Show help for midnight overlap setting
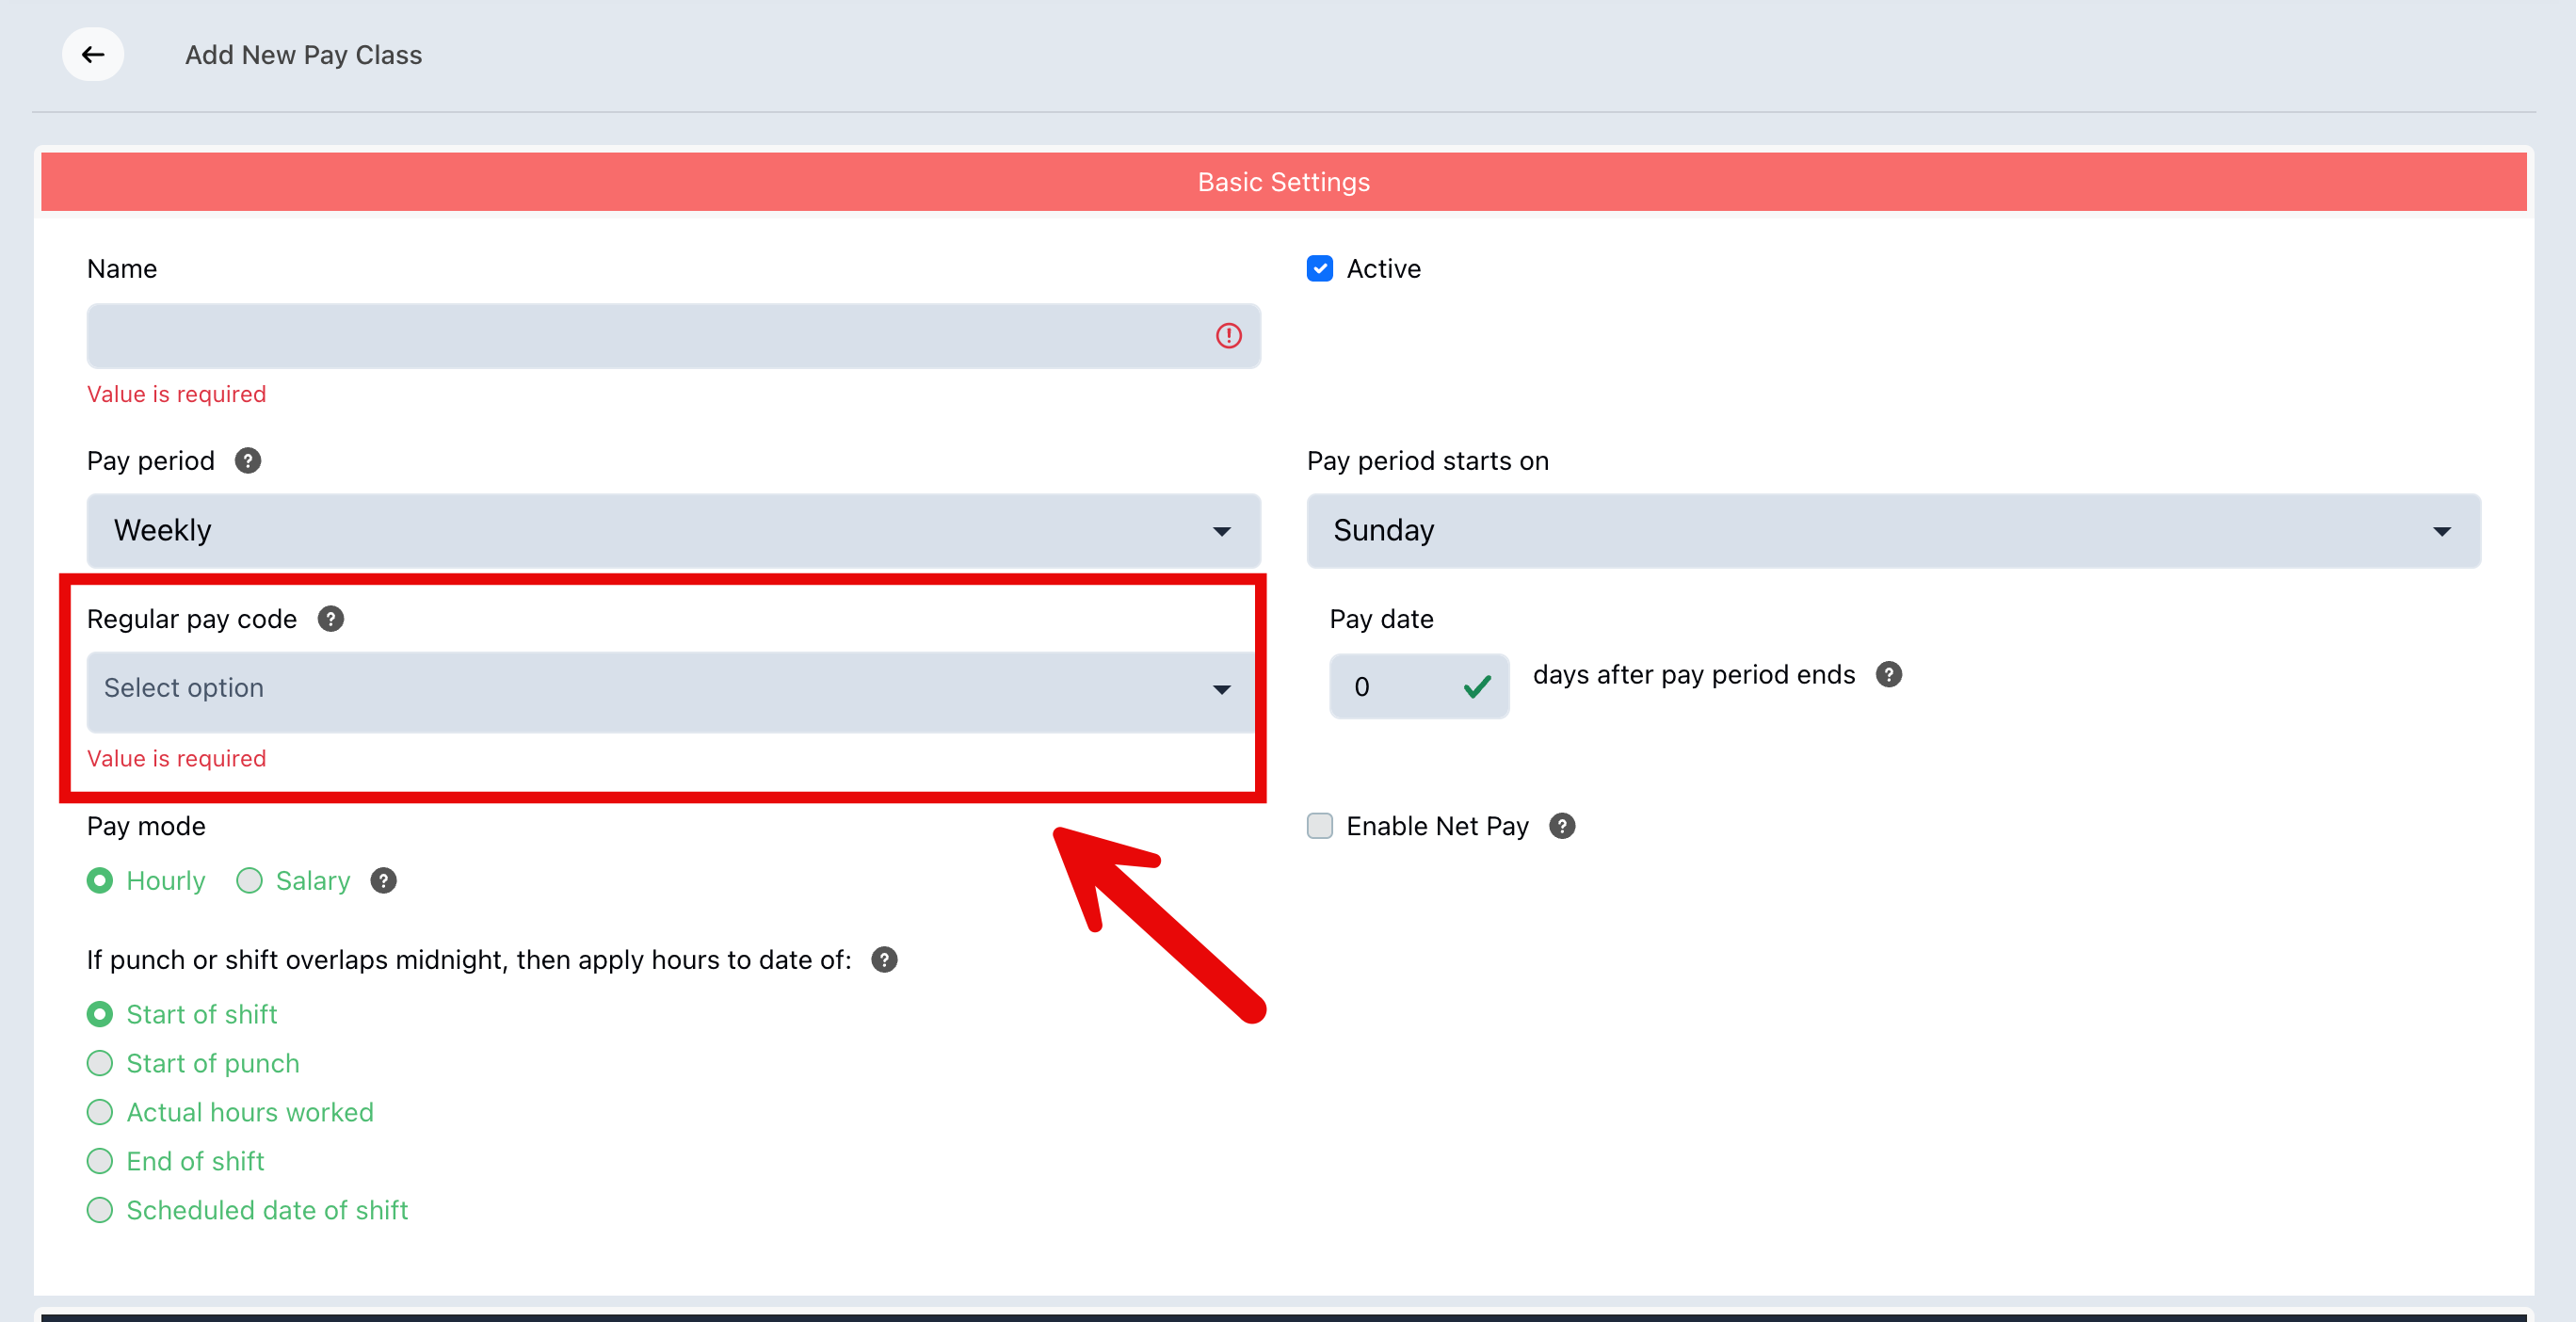2576x1322 pixels. pos(884,960)
